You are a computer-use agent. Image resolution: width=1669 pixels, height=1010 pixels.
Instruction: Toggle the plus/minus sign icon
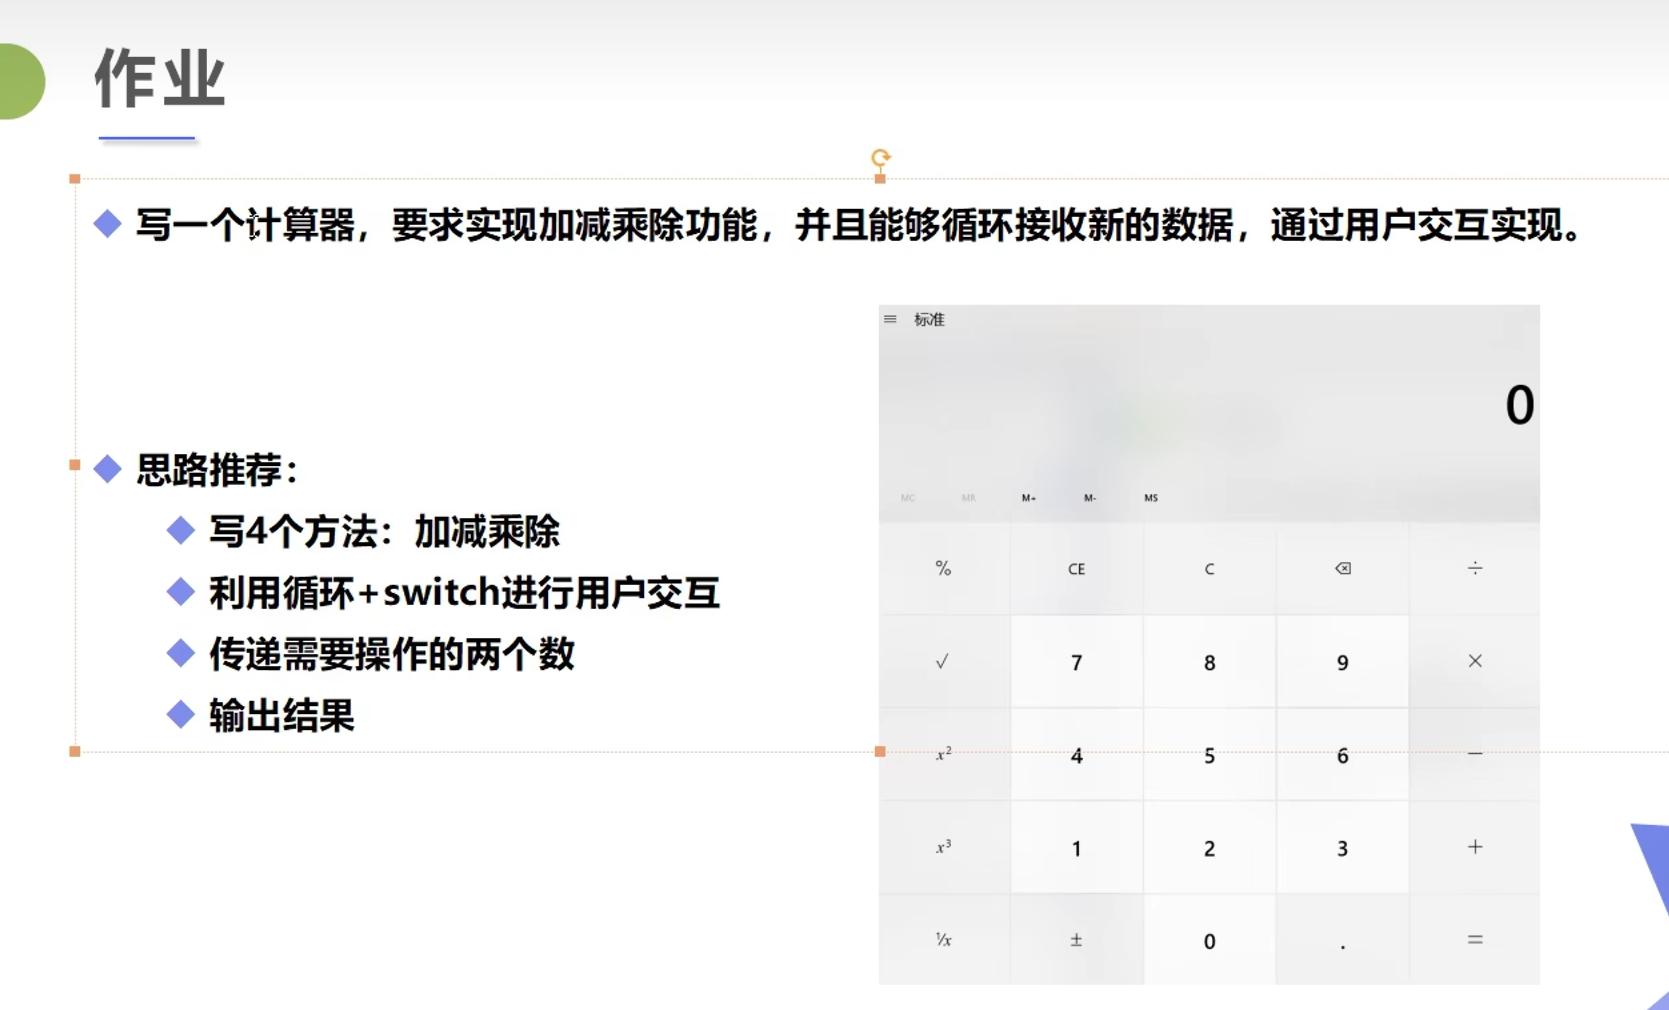1076,938
